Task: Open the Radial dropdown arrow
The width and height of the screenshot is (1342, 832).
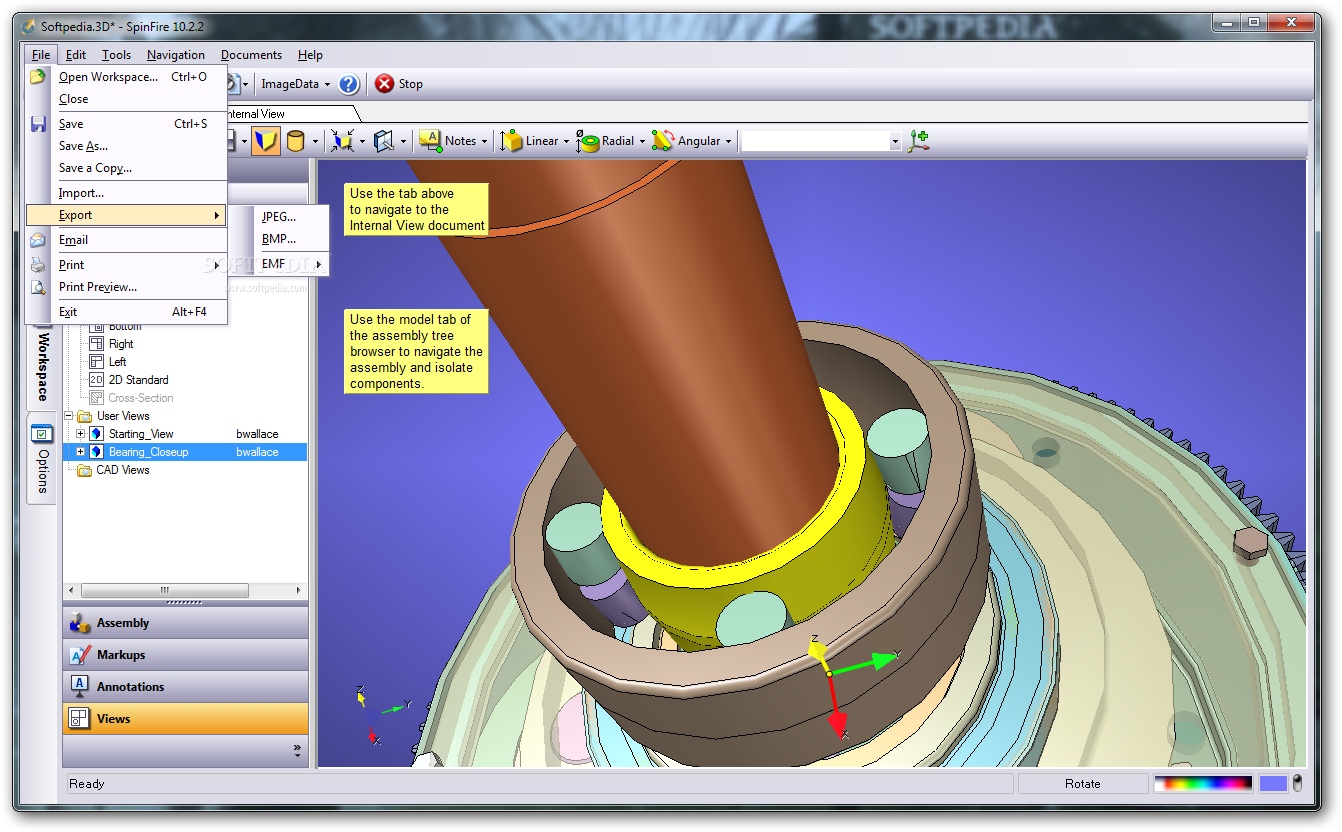Action: point(642,142)
